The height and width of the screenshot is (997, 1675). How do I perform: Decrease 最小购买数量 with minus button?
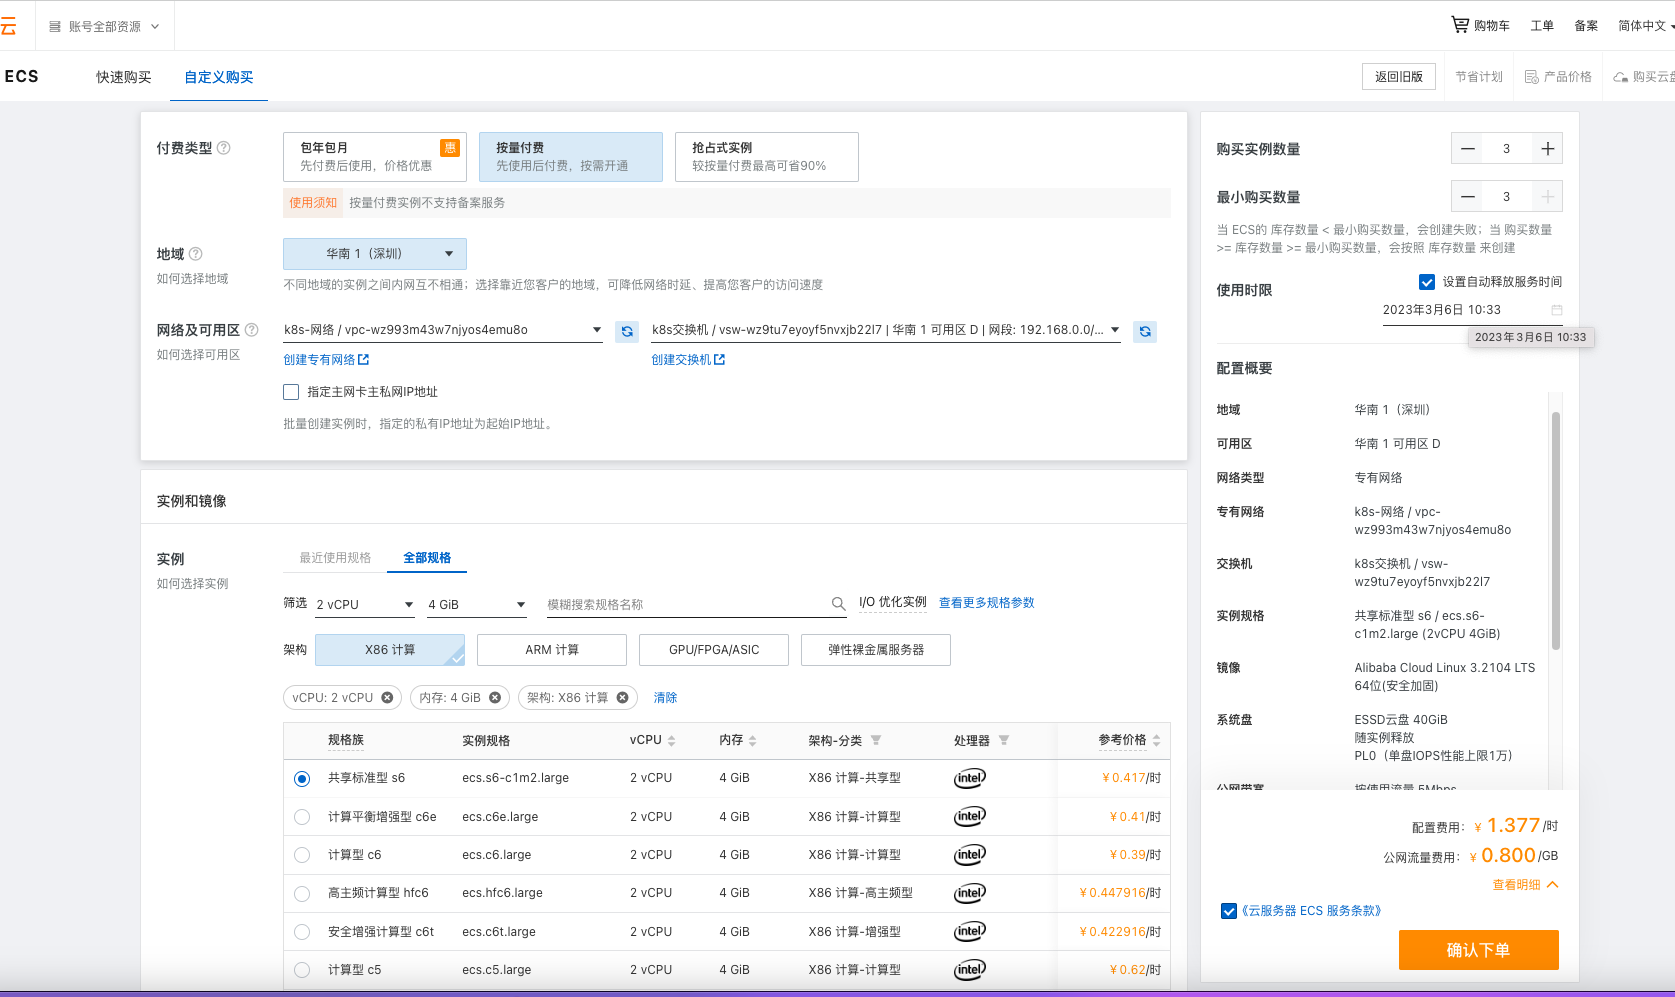pyautogui.click(x=1467, y=197)
